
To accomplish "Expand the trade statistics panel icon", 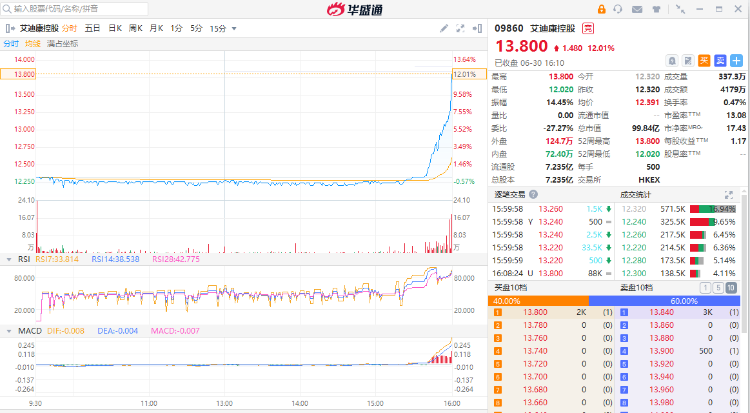I will 728,195.
